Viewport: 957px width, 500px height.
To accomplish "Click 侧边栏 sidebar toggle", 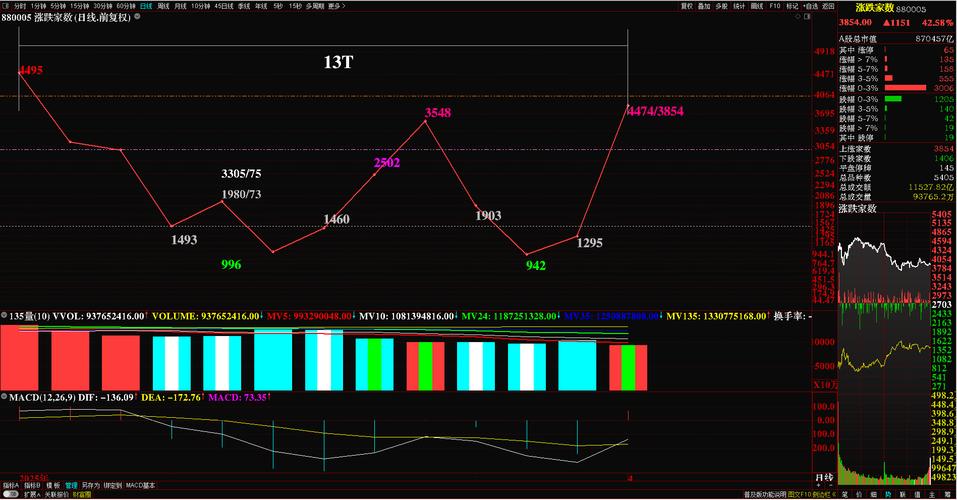I will point(824,495).
